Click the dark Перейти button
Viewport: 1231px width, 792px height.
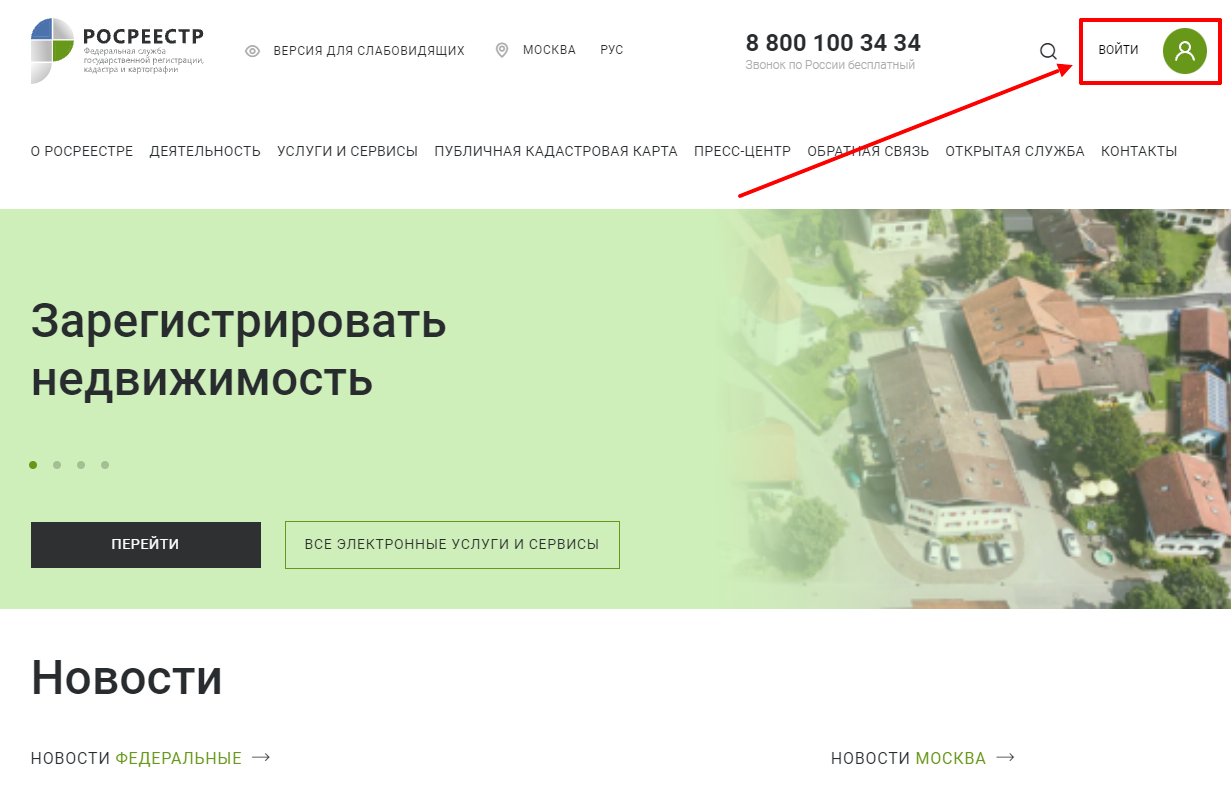point(146,545)
